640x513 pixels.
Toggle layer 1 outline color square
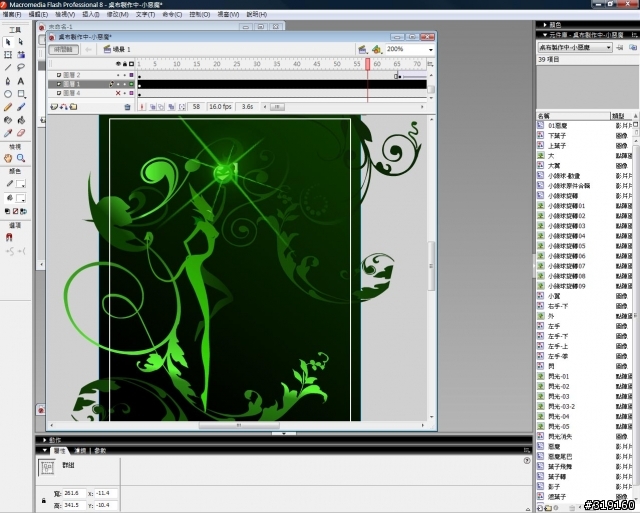(131, 84)
